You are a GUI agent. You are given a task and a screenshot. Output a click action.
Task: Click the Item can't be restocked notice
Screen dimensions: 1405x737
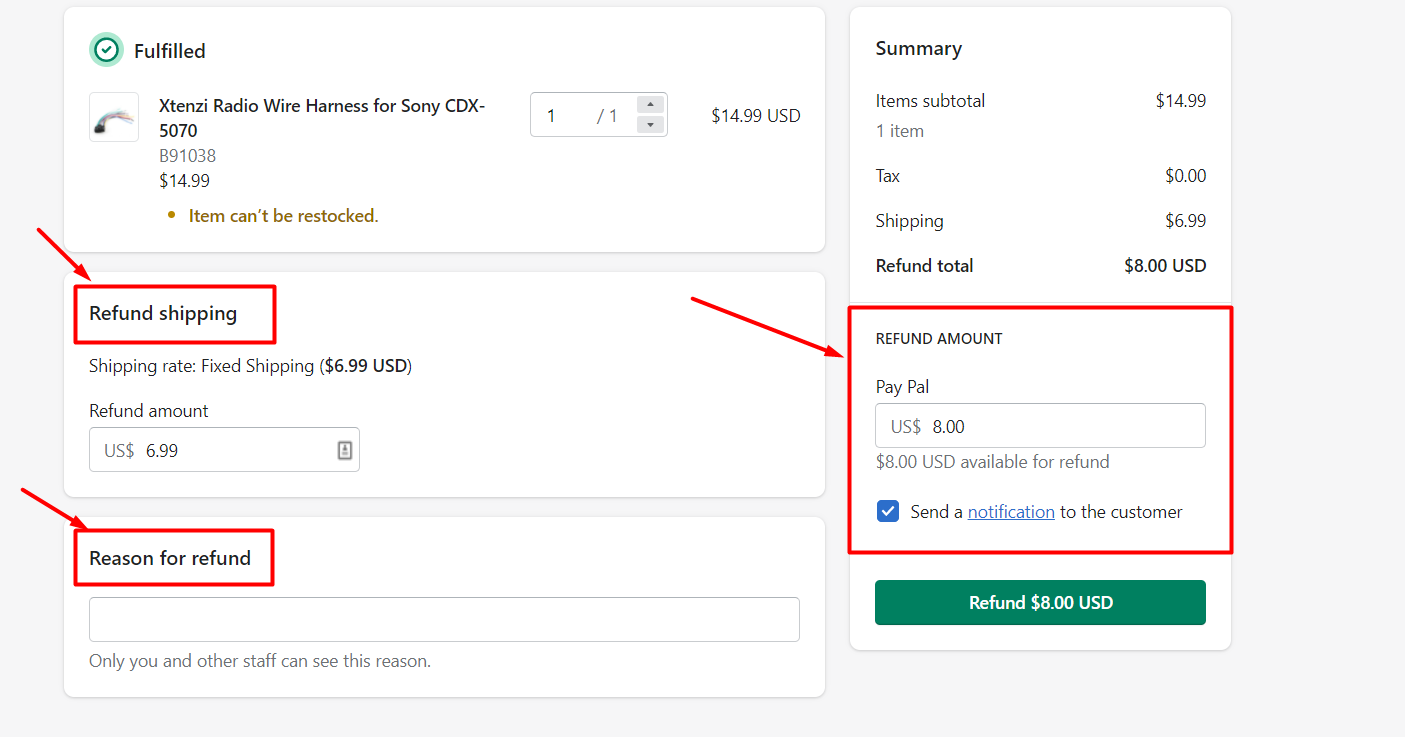pos(283,215)
